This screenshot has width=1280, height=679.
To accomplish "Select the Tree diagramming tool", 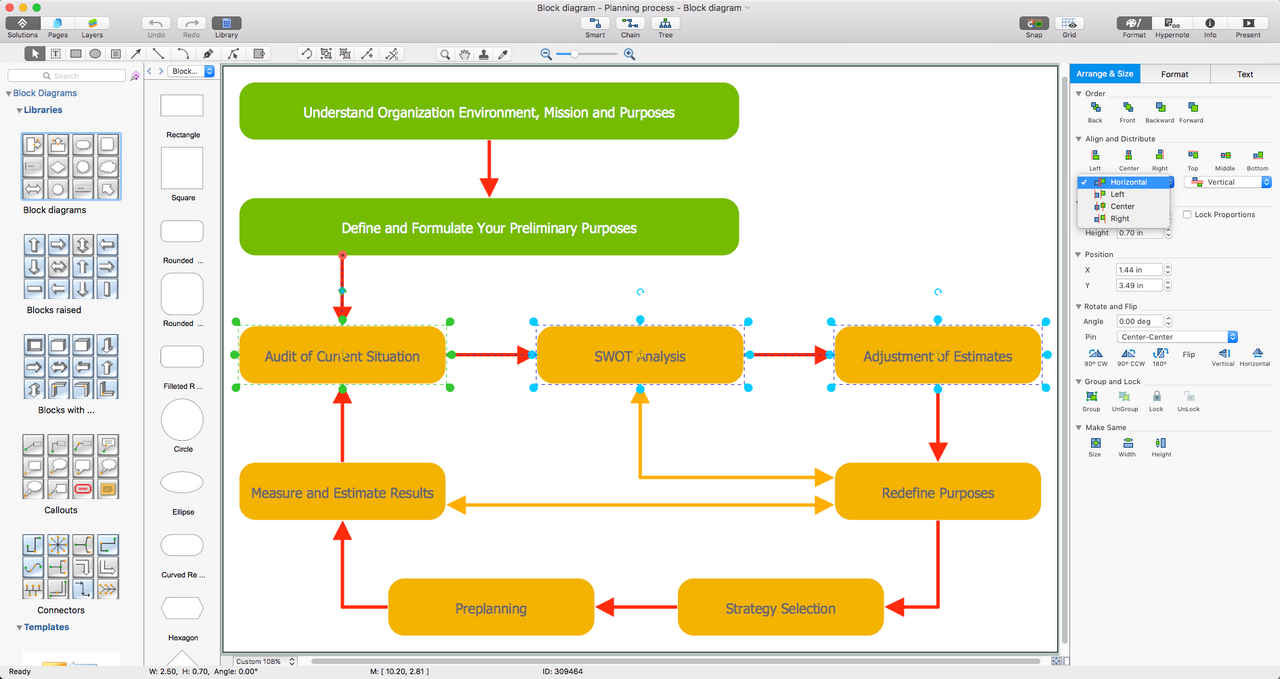I will click(665, 26).
